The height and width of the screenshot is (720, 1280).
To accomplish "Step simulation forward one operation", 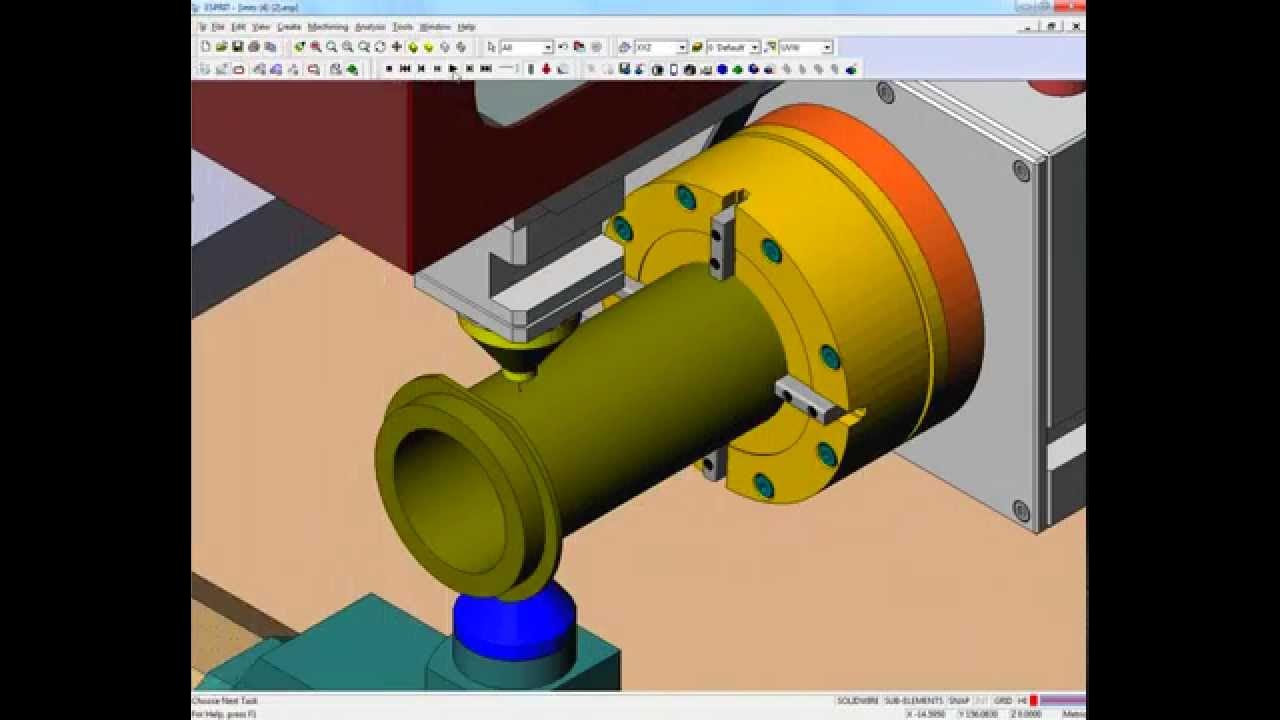I will coord(469,69).
